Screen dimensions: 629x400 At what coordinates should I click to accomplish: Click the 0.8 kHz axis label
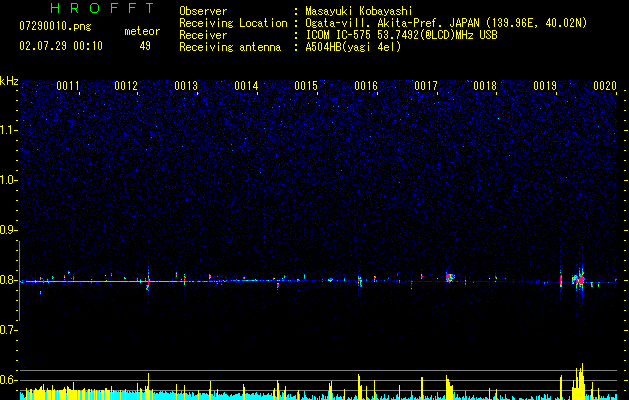point(8,280)
